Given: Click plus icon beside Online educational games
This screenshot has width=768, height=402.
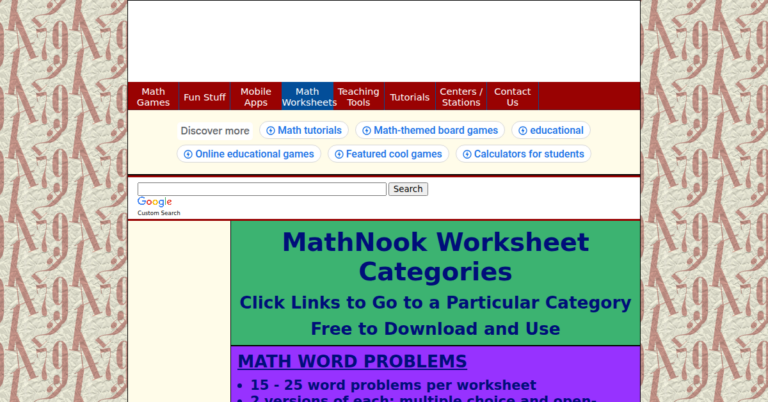Looking at the screenshot, I should point(188,154).
